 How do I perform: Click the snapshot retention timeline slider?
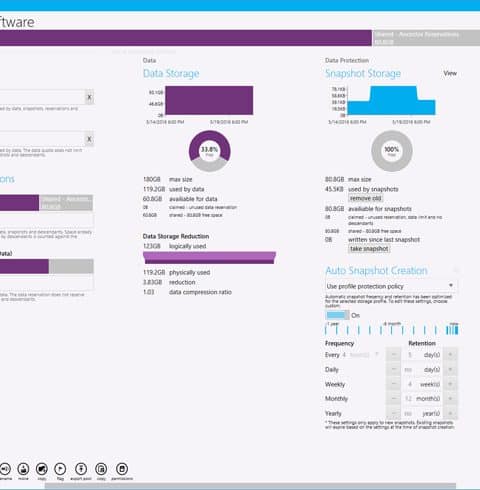[x=391, y=330]
